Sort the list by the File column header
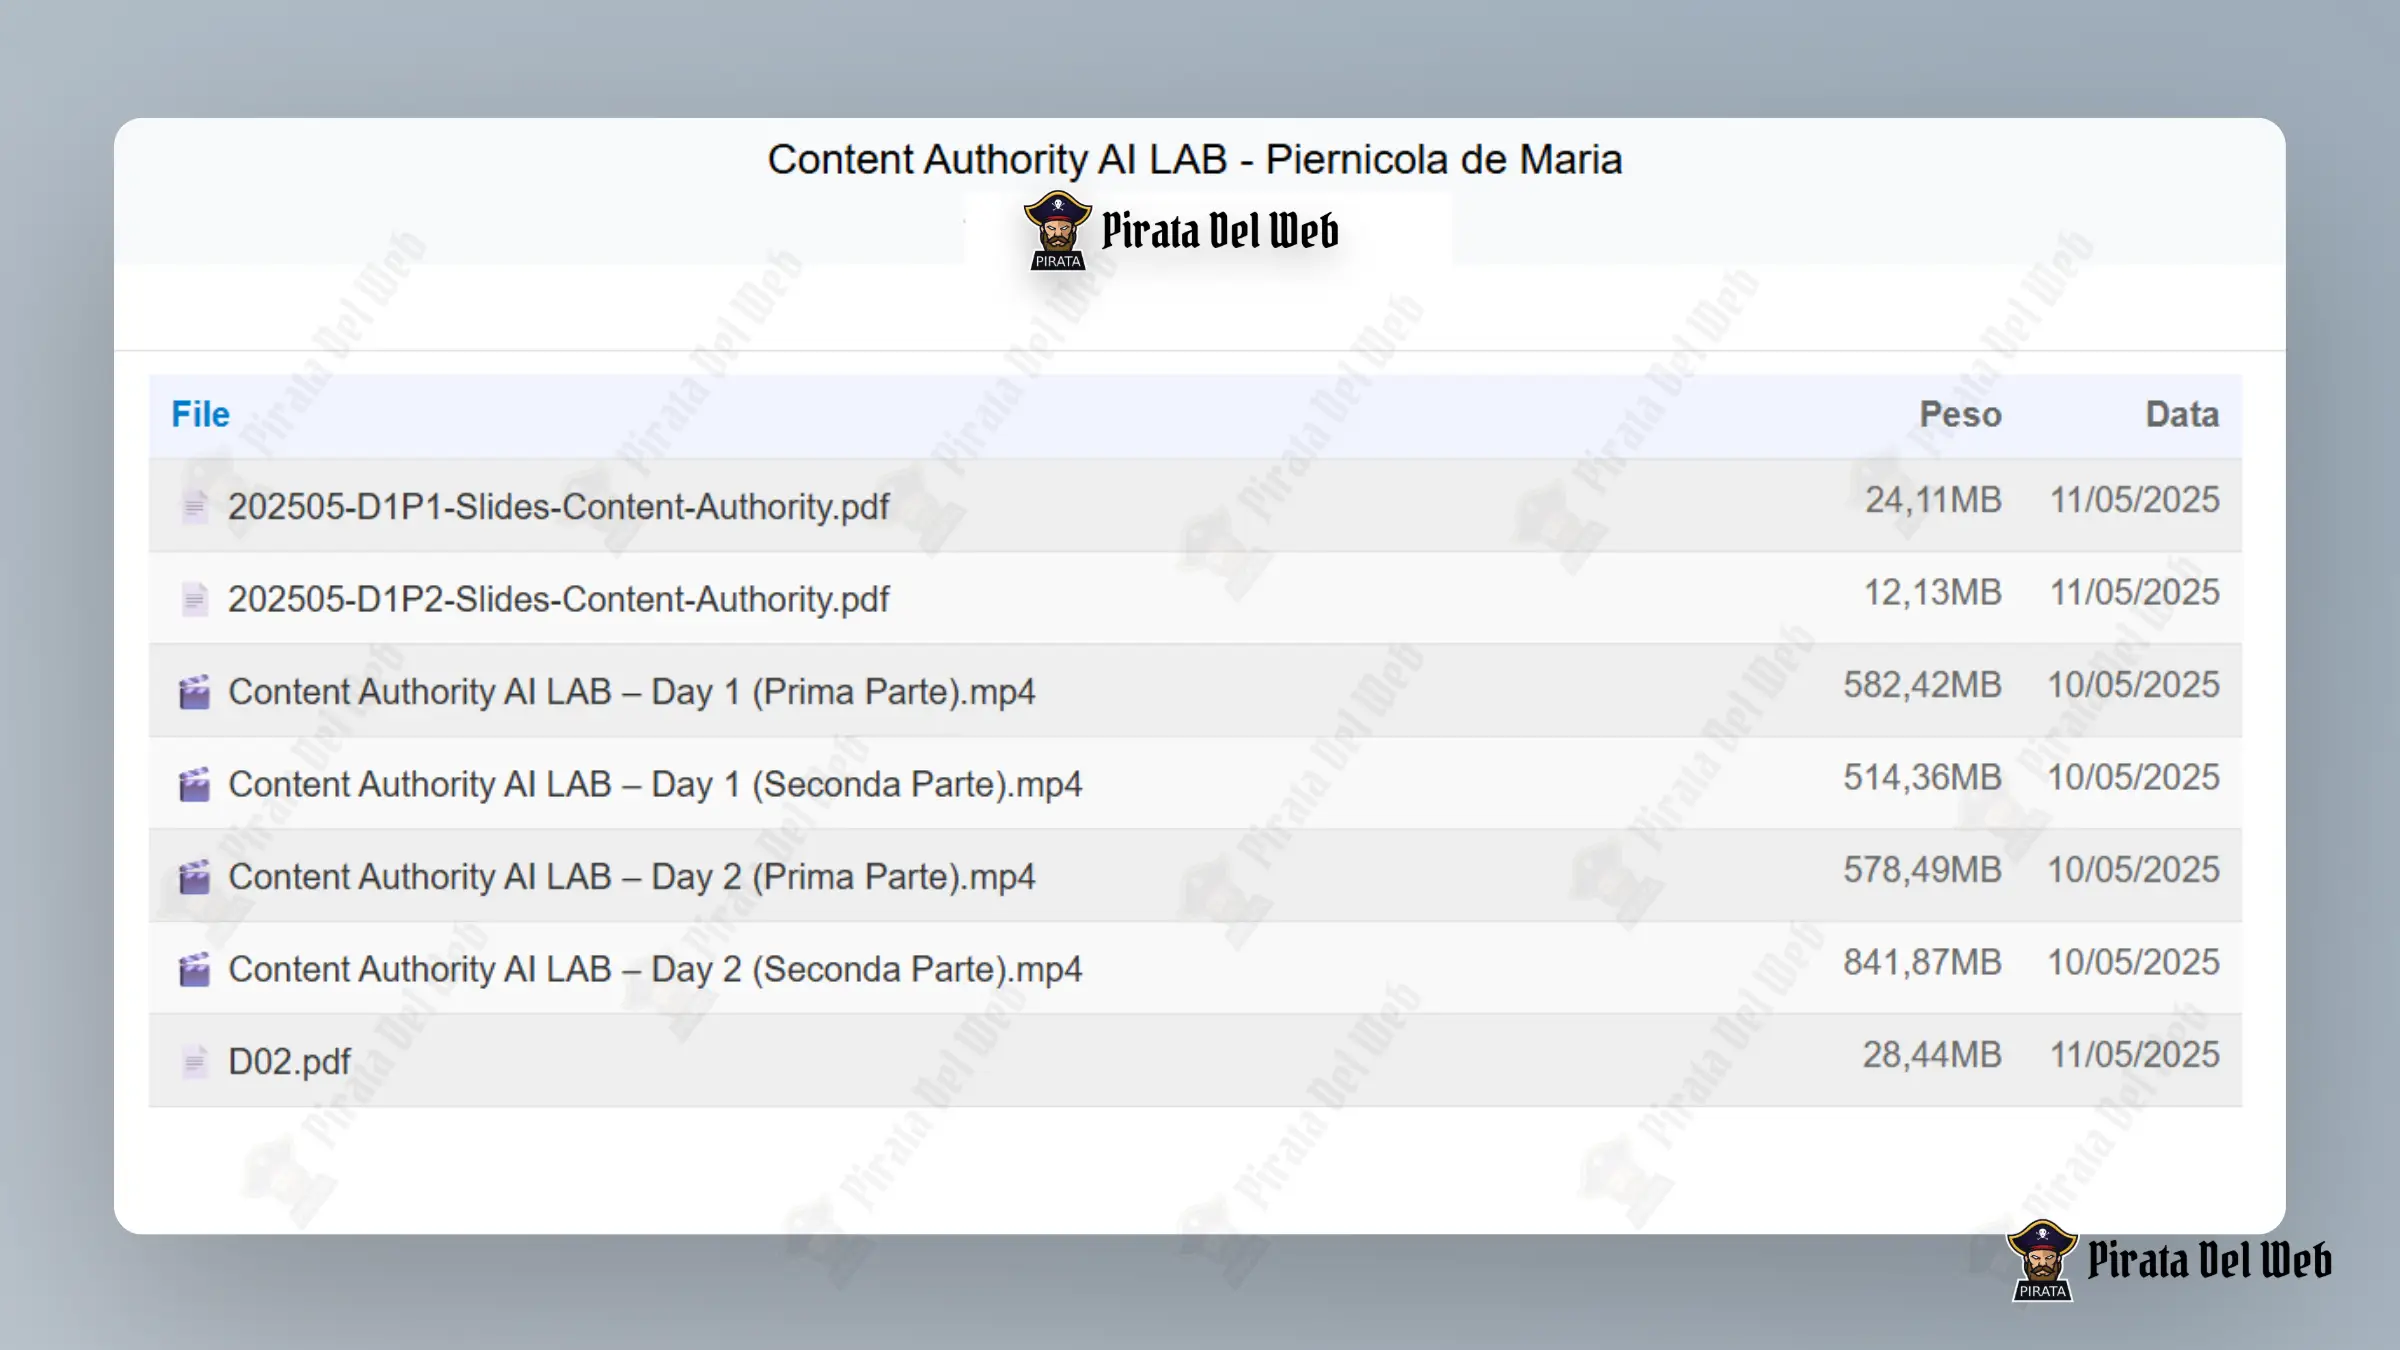Viewport: 2400px width, 1350px height. coord(200,414)
